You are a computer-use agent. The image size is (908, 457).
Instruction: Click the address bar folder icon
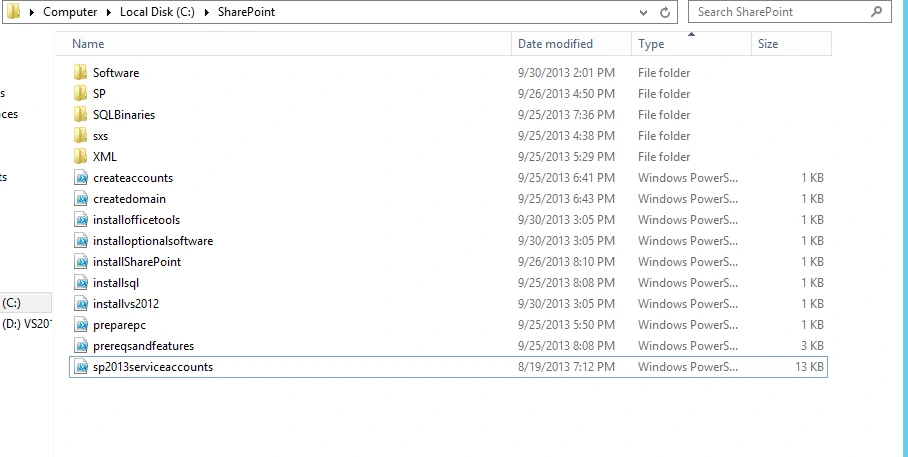coord(13,11)
